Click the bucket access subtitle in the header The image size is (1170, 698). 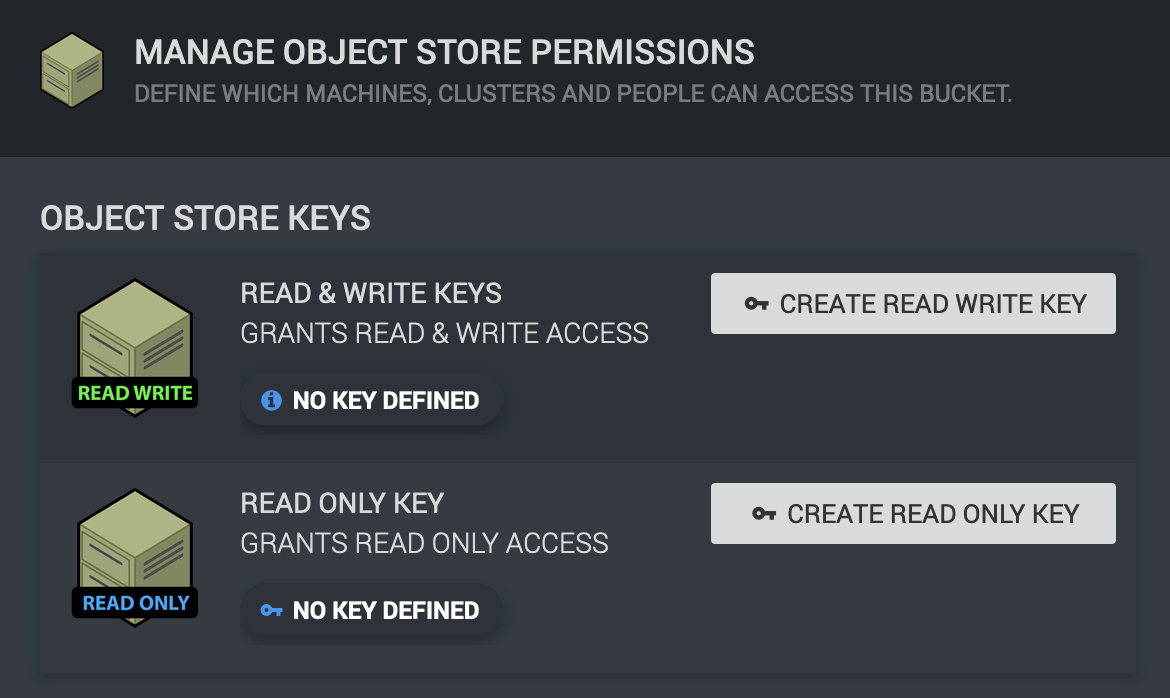point(573,95)
